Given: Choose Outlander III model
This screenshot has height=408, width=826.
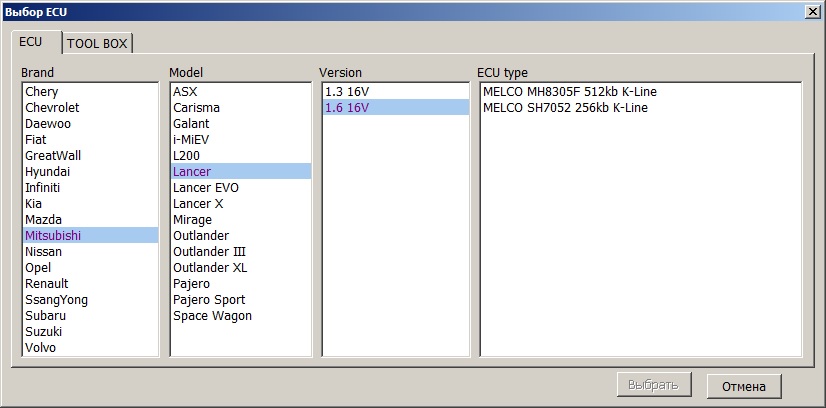Looking at the screenshot, I should 241,252.
